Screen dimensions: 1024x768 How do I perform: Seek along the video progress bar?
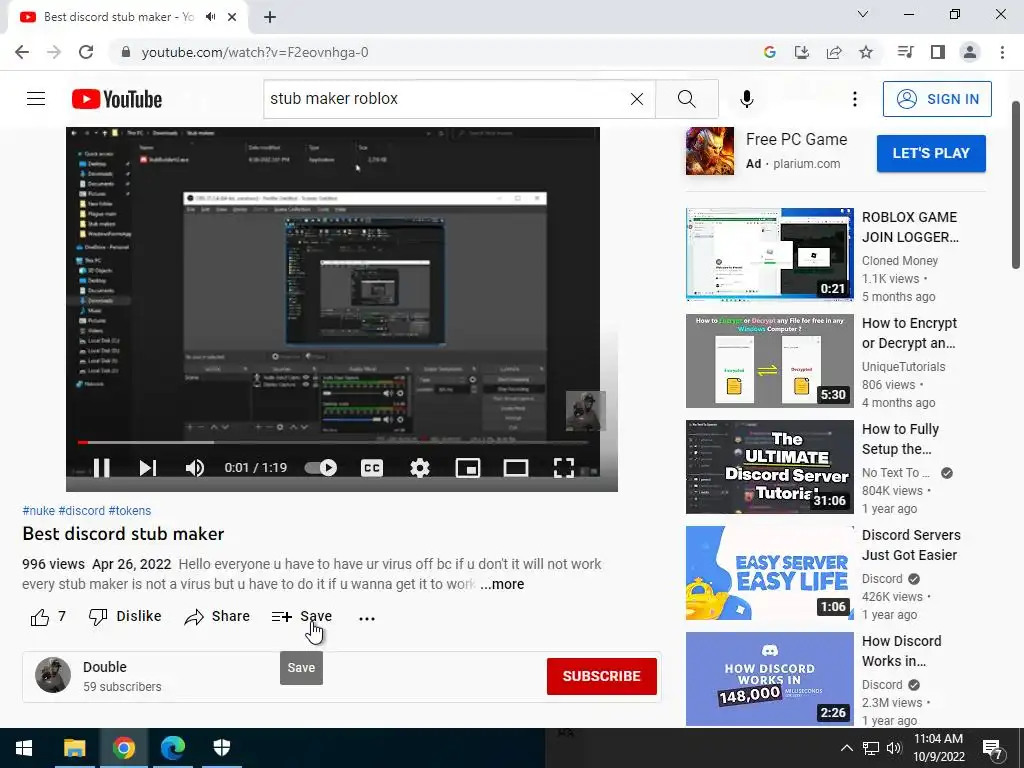[333, 442]
